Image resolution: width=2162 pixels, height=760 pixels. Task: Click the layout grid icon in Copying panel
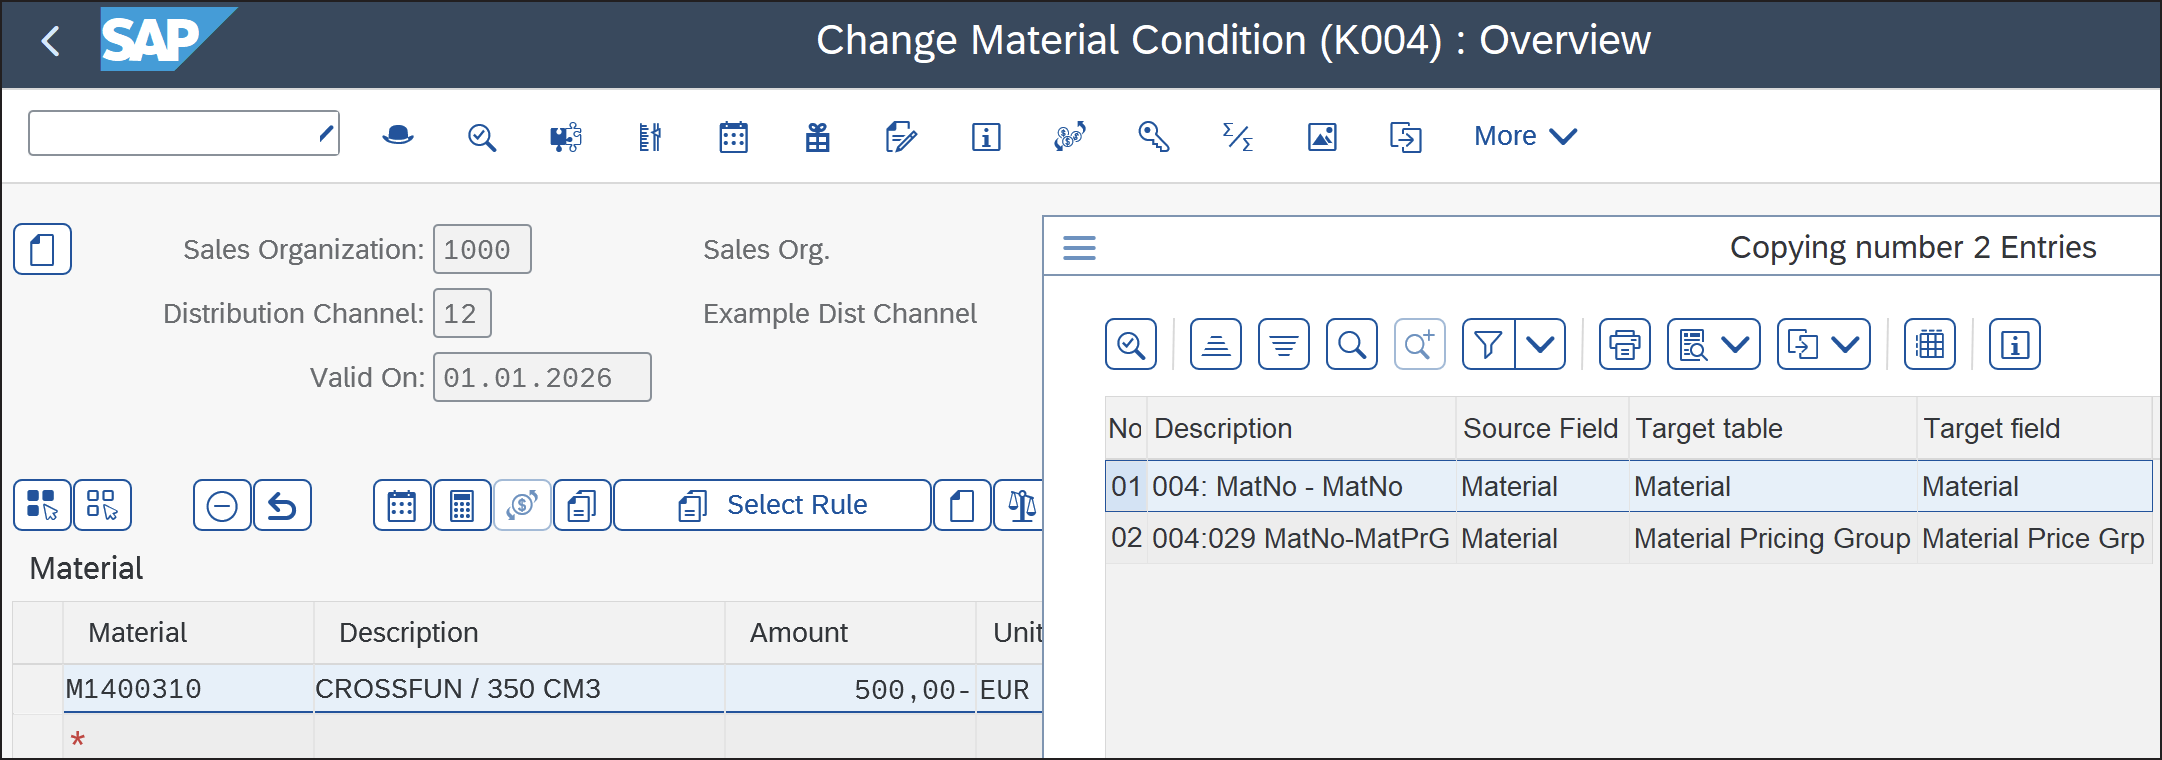point(1930,345)
